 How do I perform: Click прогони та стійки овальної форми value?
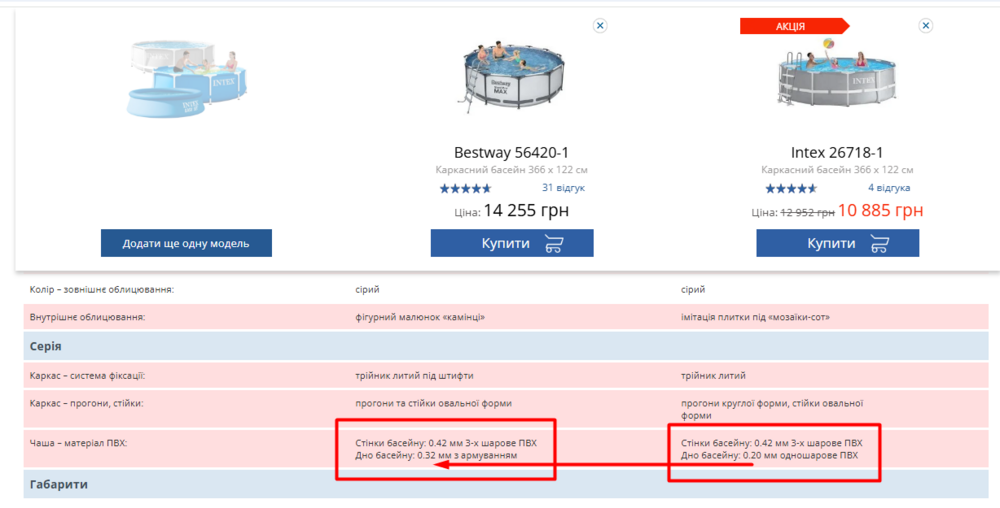tap(434, 403)
